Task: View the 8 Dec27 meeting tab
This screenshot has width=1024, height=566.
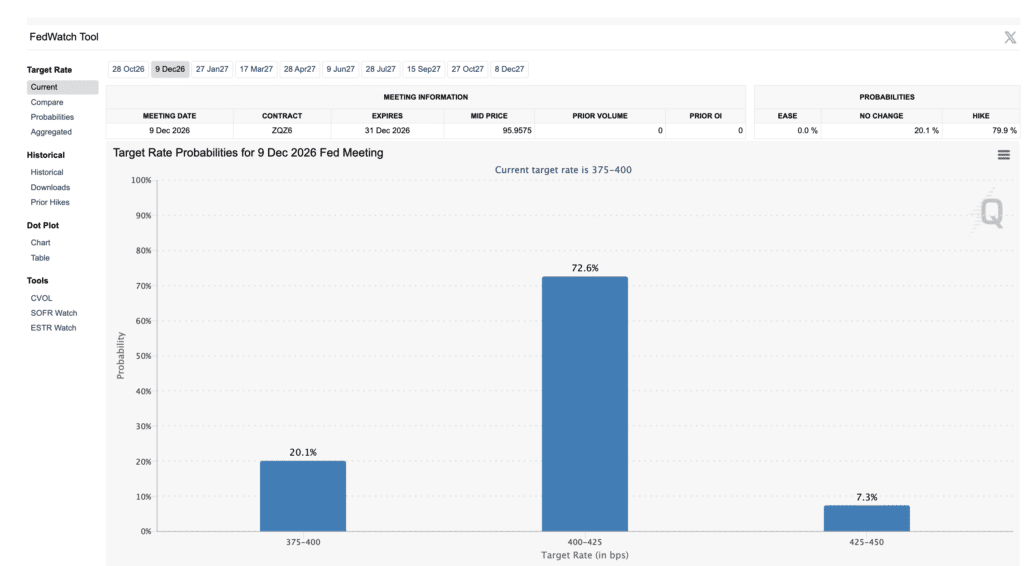Action: [x=509, y=69]
